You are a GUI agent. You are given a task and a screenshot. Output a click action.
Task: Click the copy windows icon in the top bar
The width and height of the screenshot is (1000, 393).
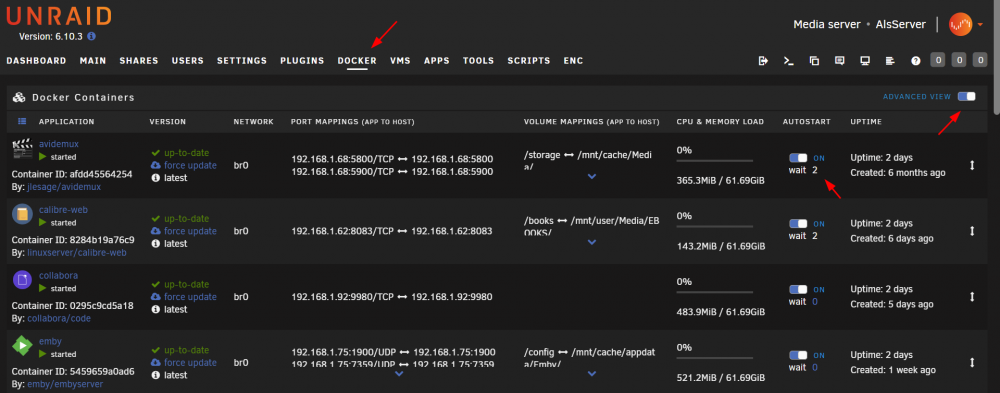814,61
